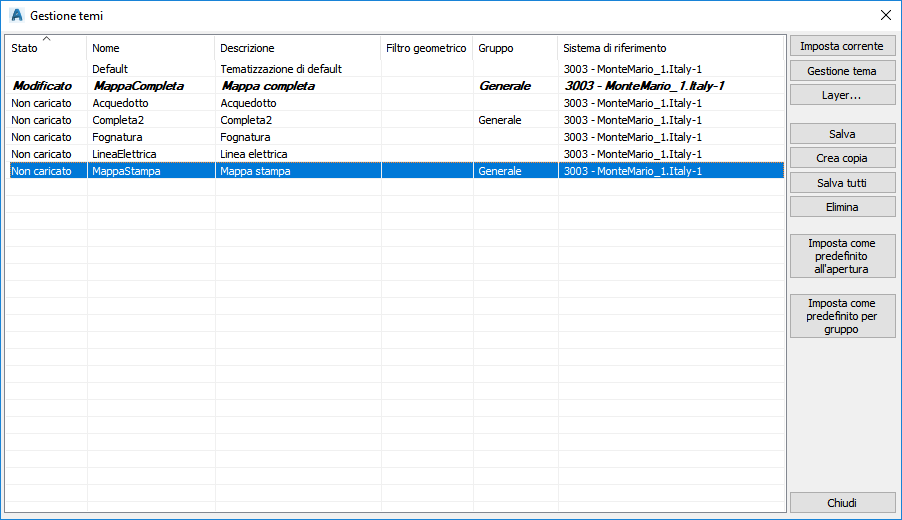Sort list by Nome column header

coord(150,48)
